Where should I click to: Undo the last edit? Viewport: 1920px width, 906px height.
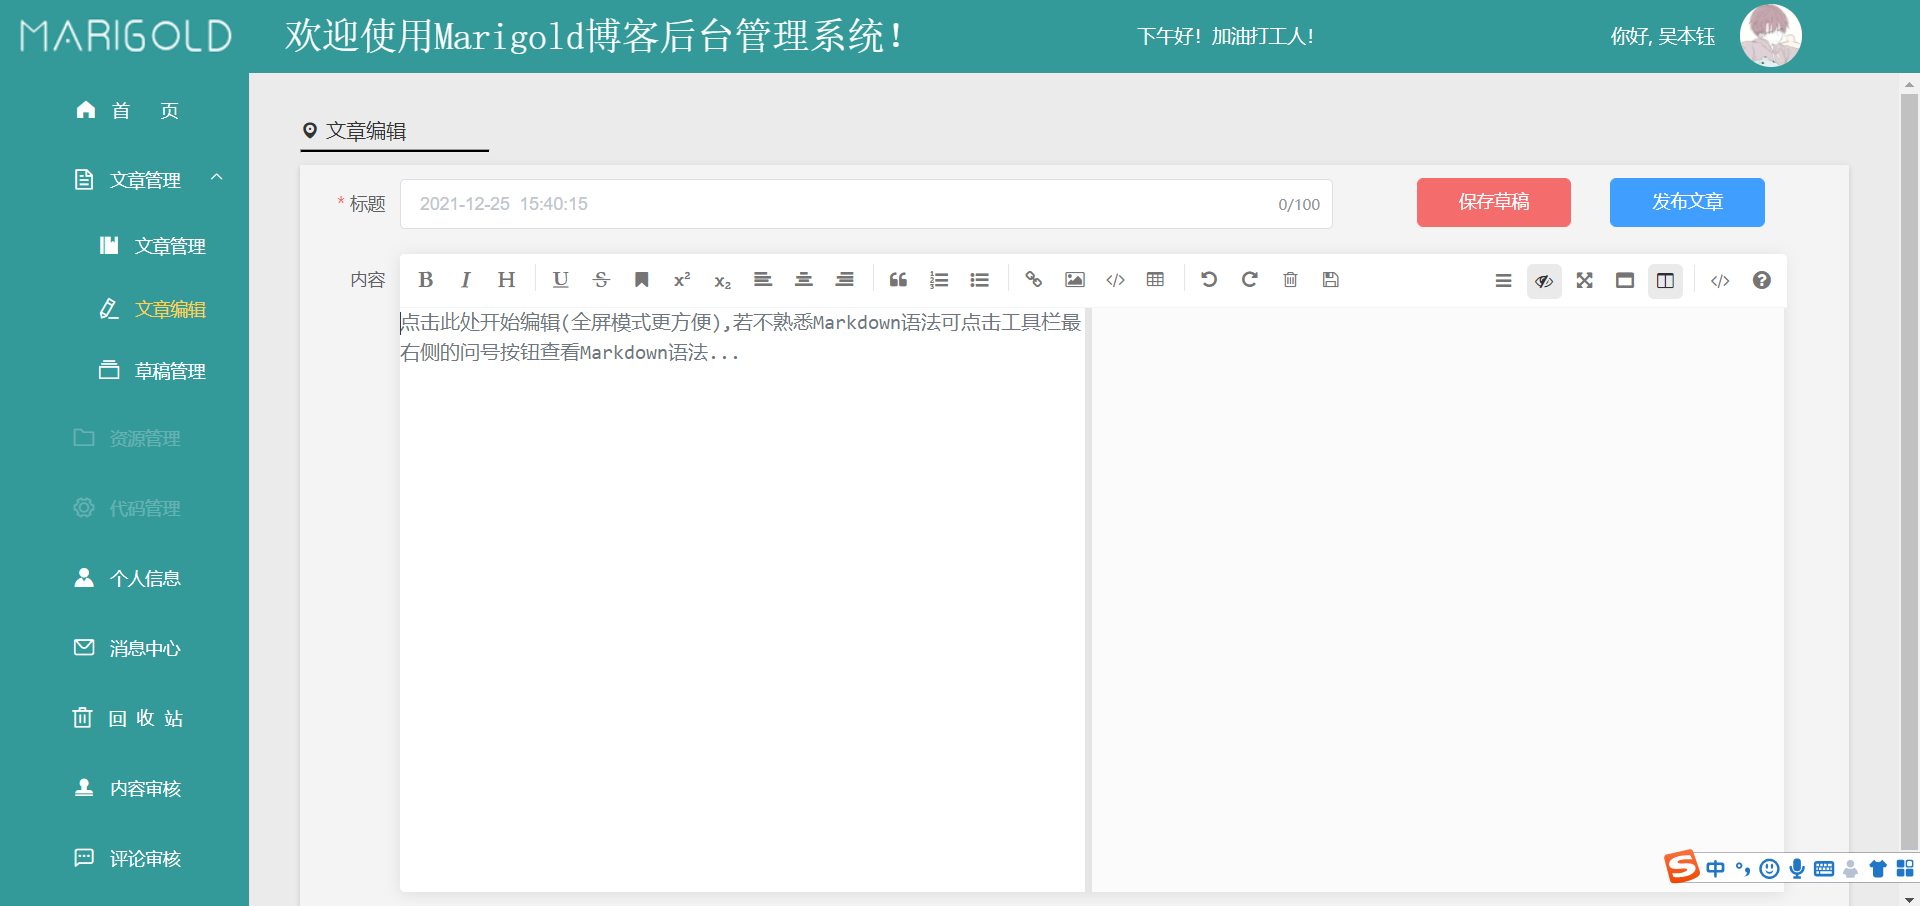coord(1209,280)
